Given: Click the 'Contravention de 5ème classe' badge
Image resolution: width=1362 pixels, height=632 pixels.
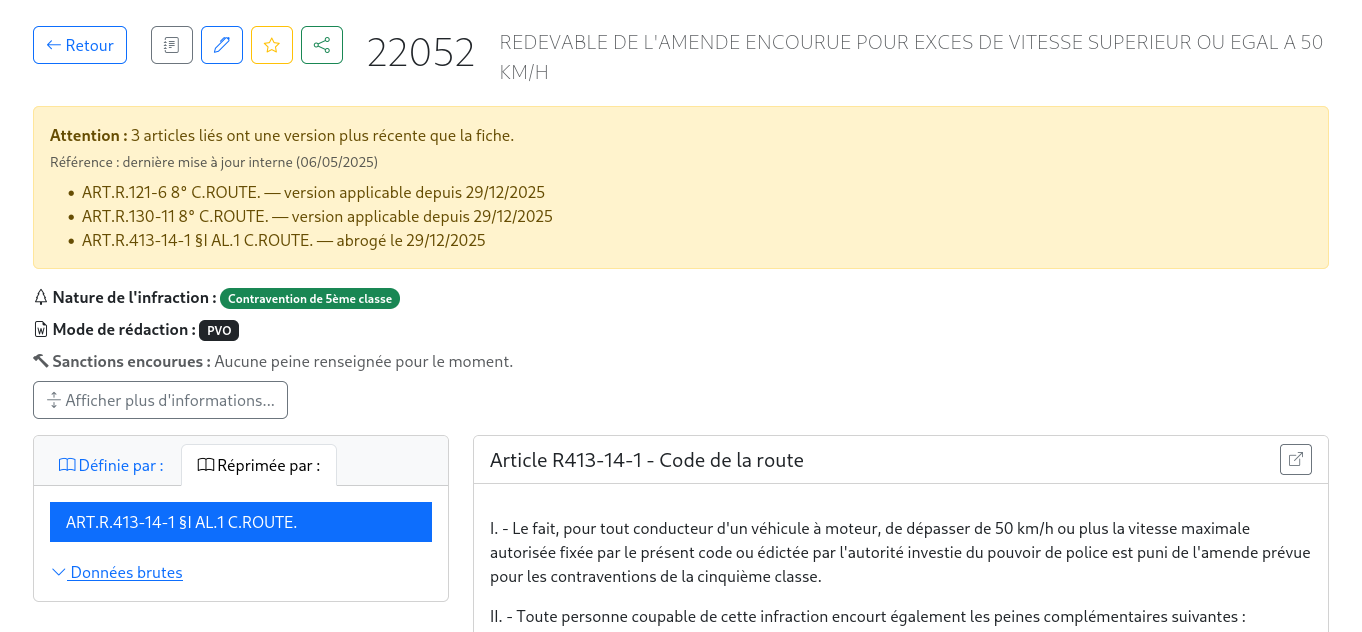Looking at the screenshot, I should [x=310, y=297].
